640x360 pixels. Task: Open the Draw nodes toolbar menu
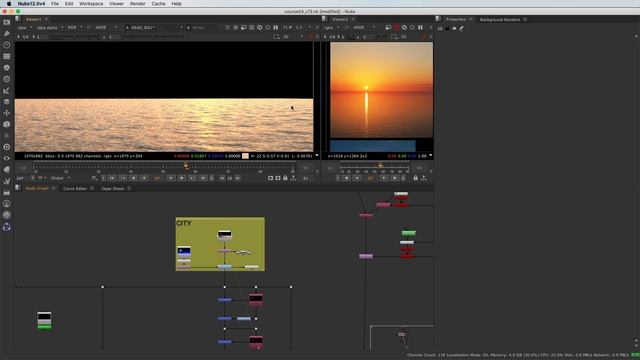coord(7,33)
